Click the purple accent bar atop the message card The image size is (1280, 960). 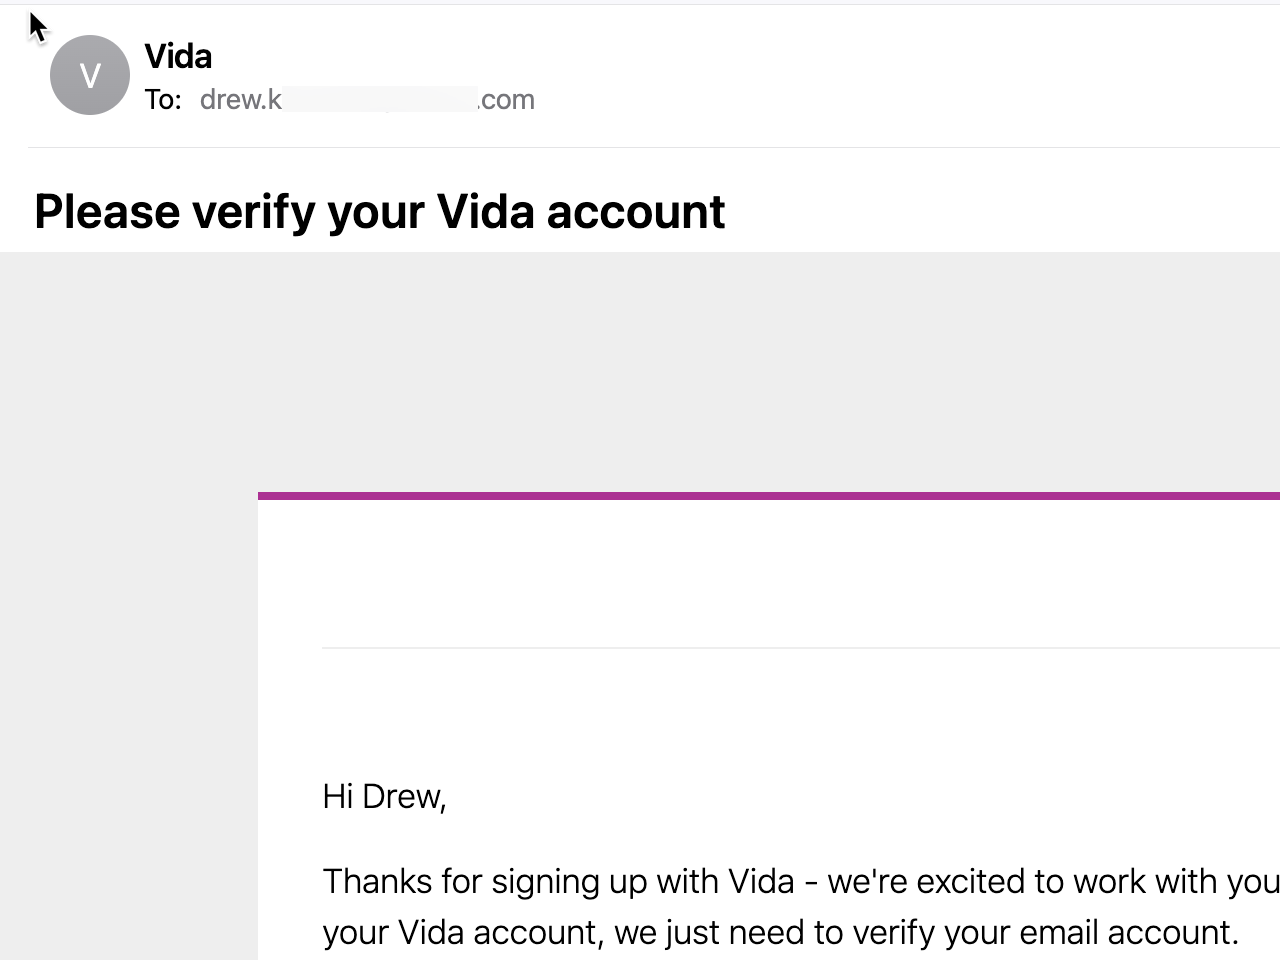click(769, 495)
